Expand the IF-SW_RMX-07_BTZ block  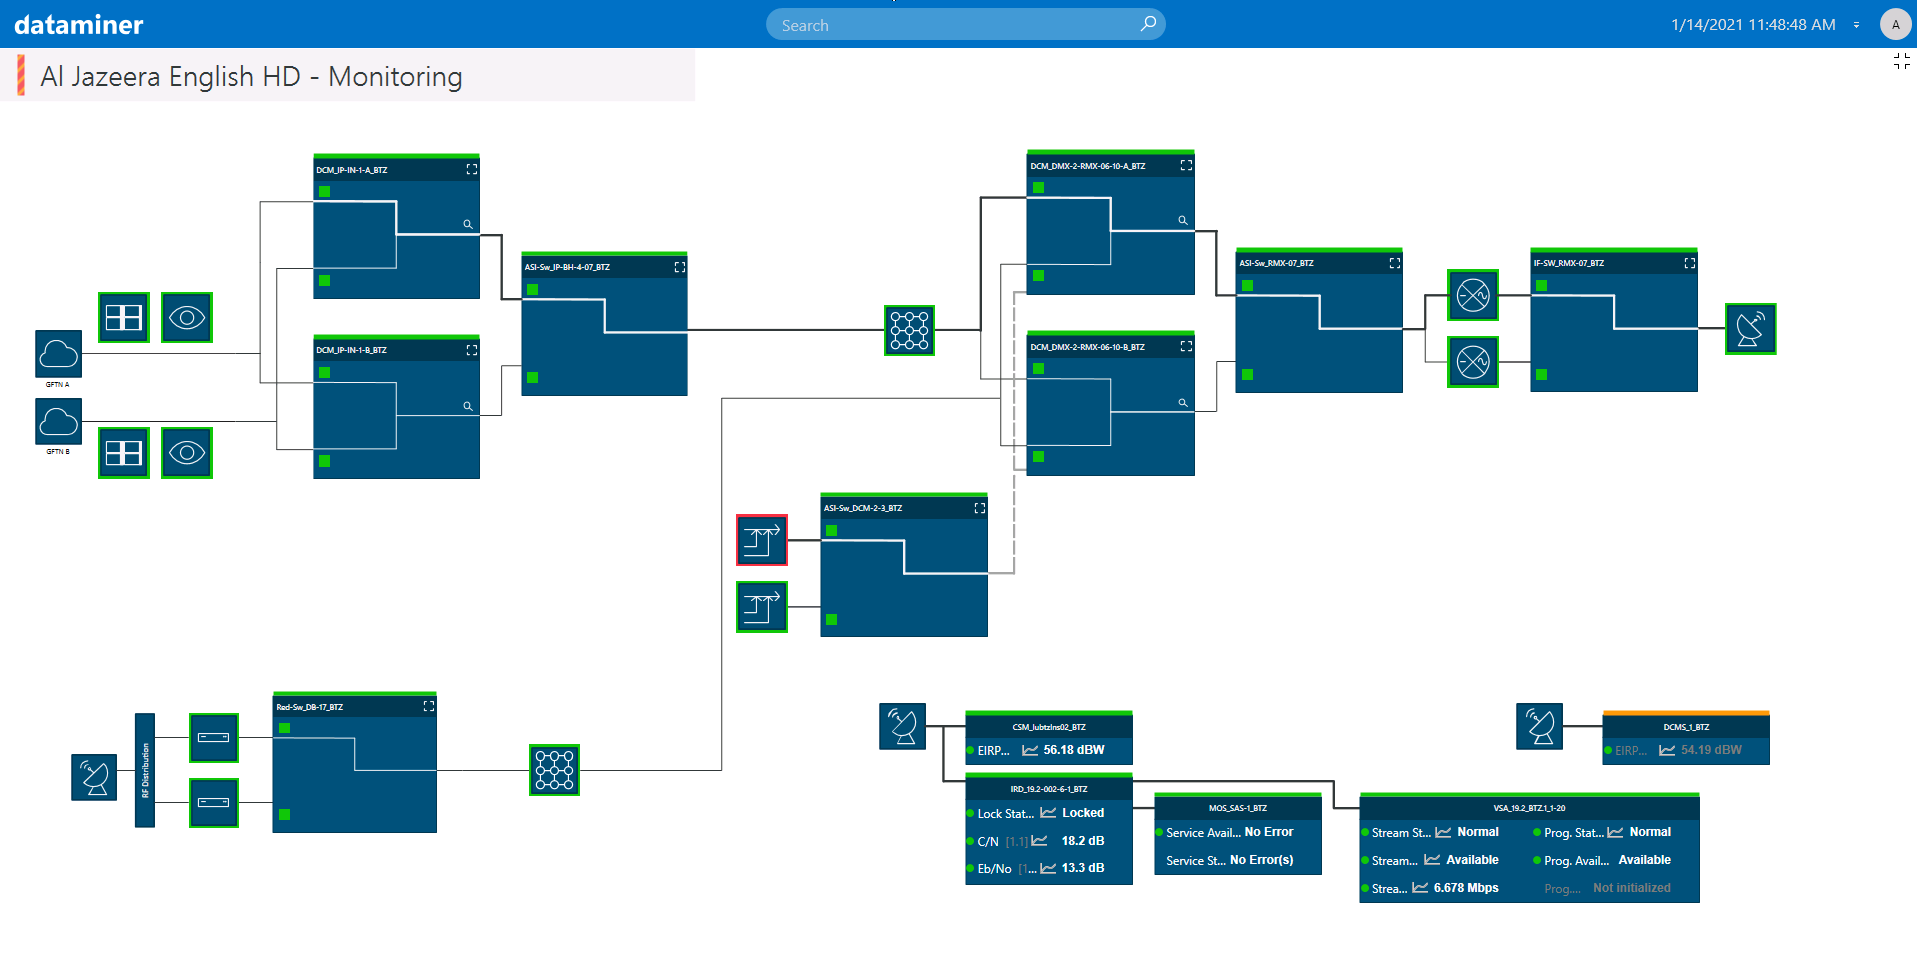(x=1690, y=263)
